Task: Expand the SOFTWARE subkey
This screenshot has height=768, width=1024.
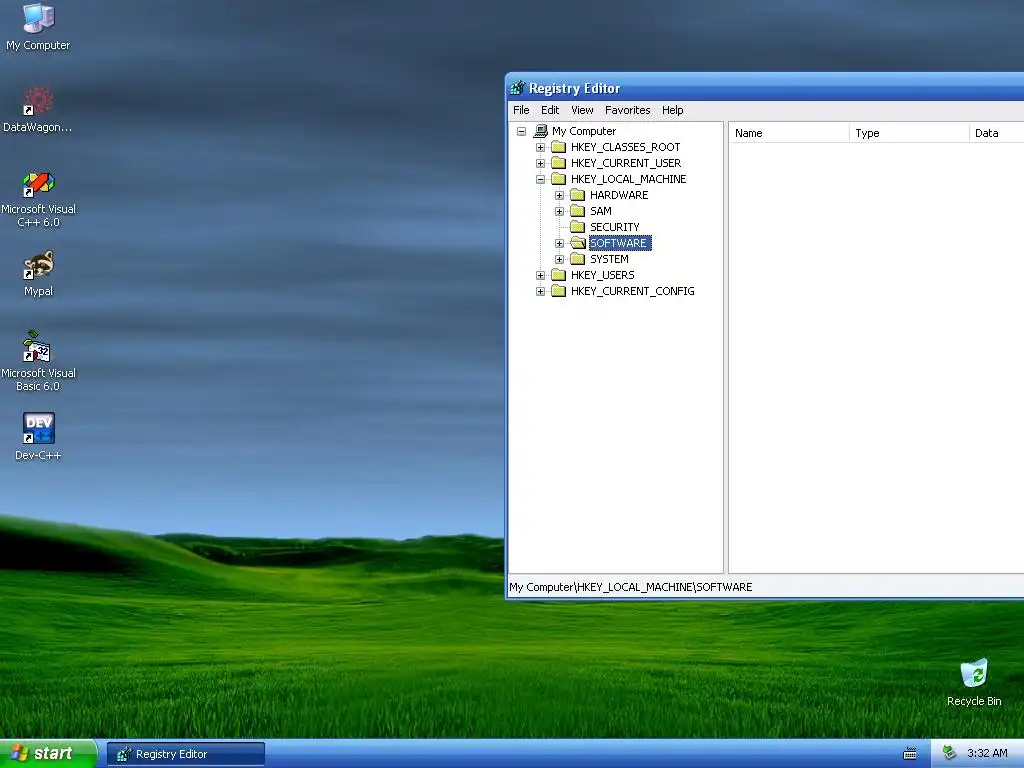Action: pyautogui.click(x=559, y=243)
